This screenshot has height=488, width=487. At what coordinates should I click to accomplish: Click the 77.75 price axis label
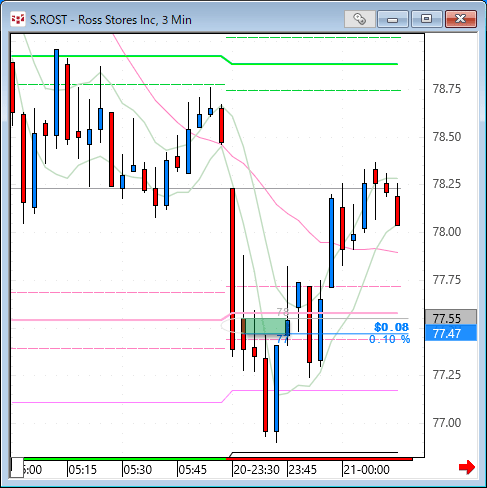447,280
